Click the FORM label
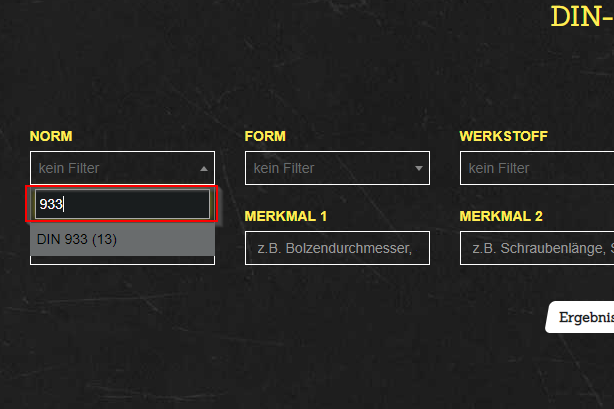This screenshot has height=409, width=614. point(265,136)
